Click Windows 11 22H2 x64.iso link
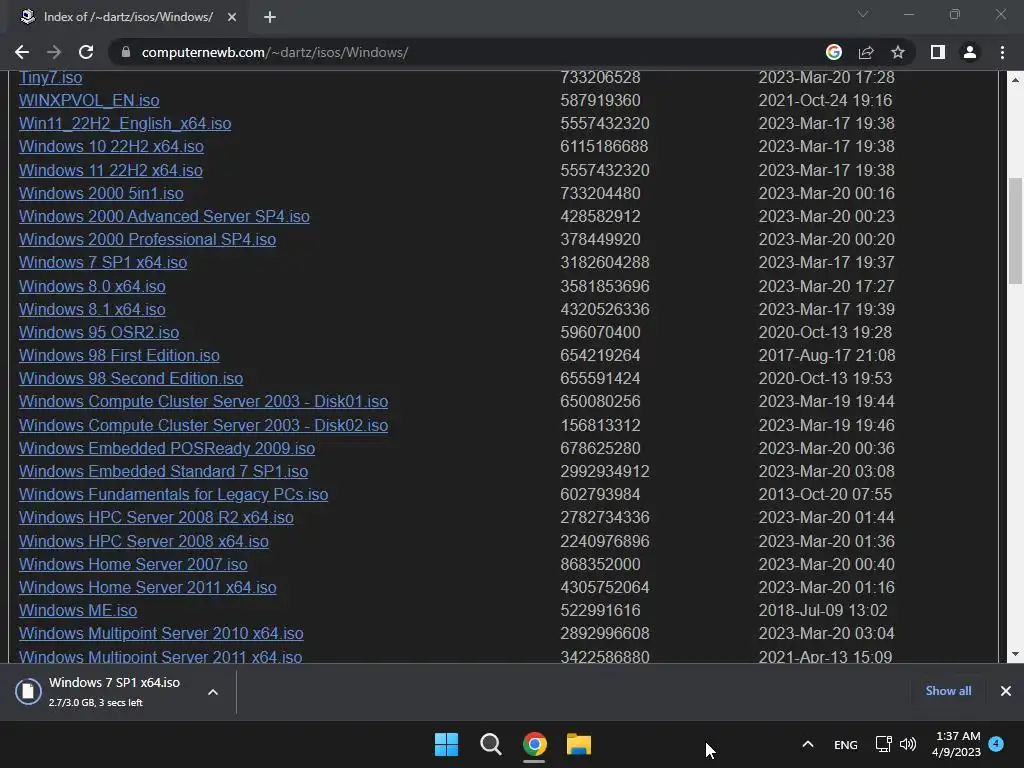Image resolution: width=1024 pixels, height=768 pixels. [110, 170]
